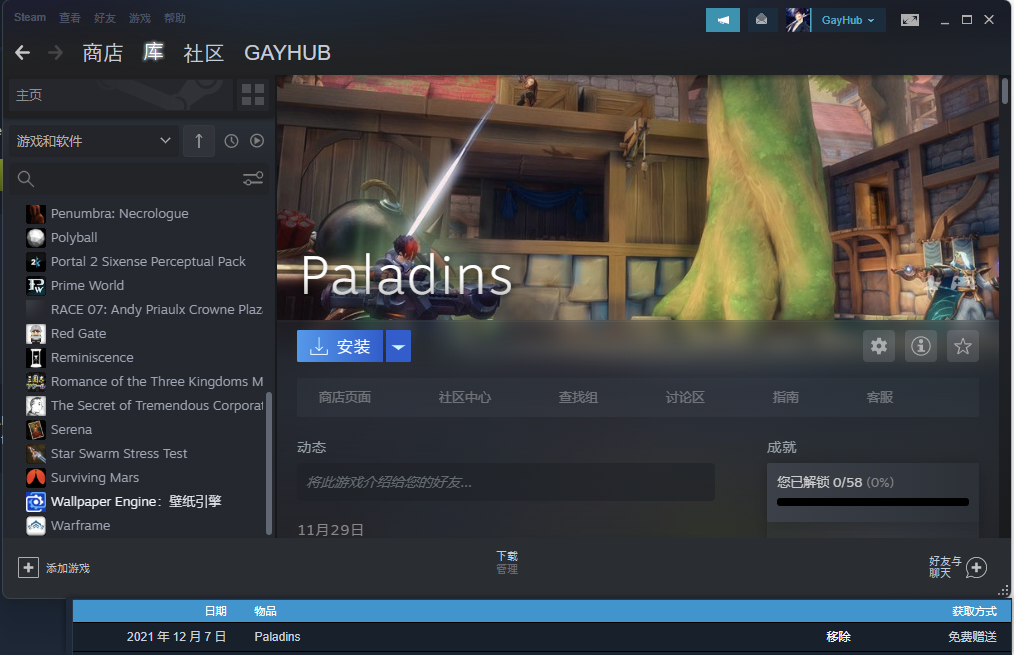Open 指南 link

tap(786, 397)
